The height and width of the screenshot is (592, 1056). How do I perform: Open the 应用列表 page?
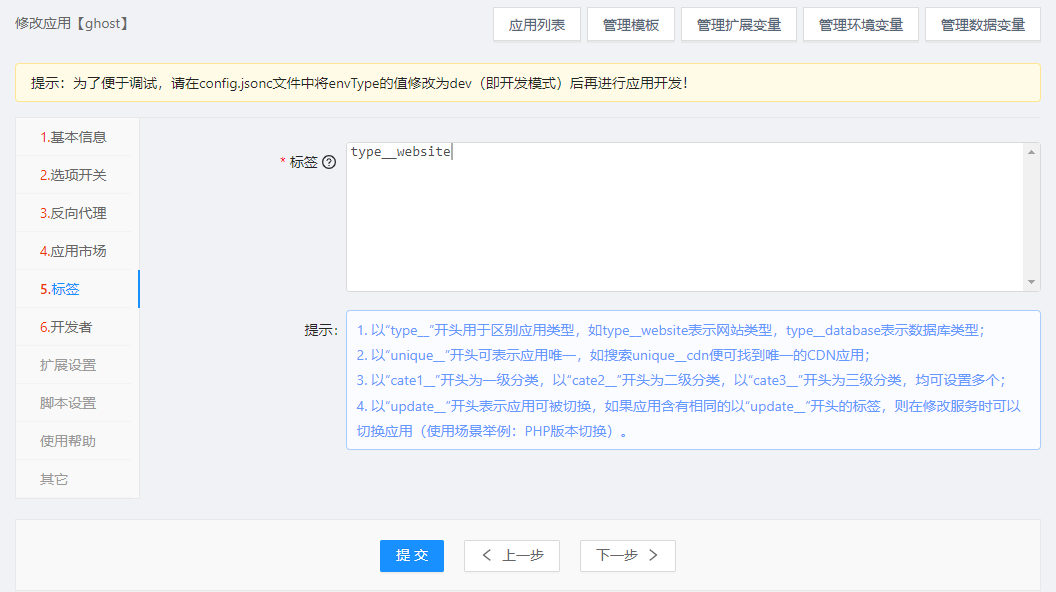[537, 25]
